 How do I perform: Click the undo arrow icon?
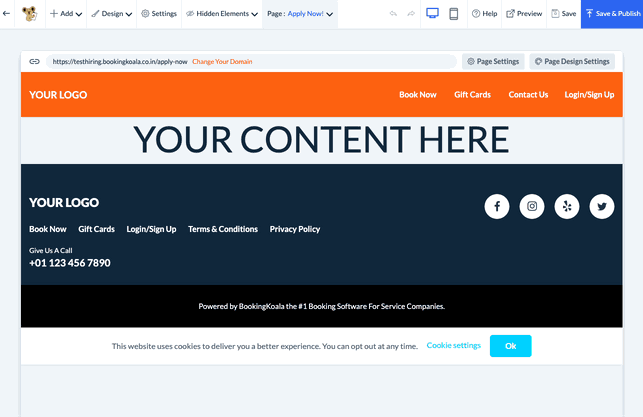[393, 14]
